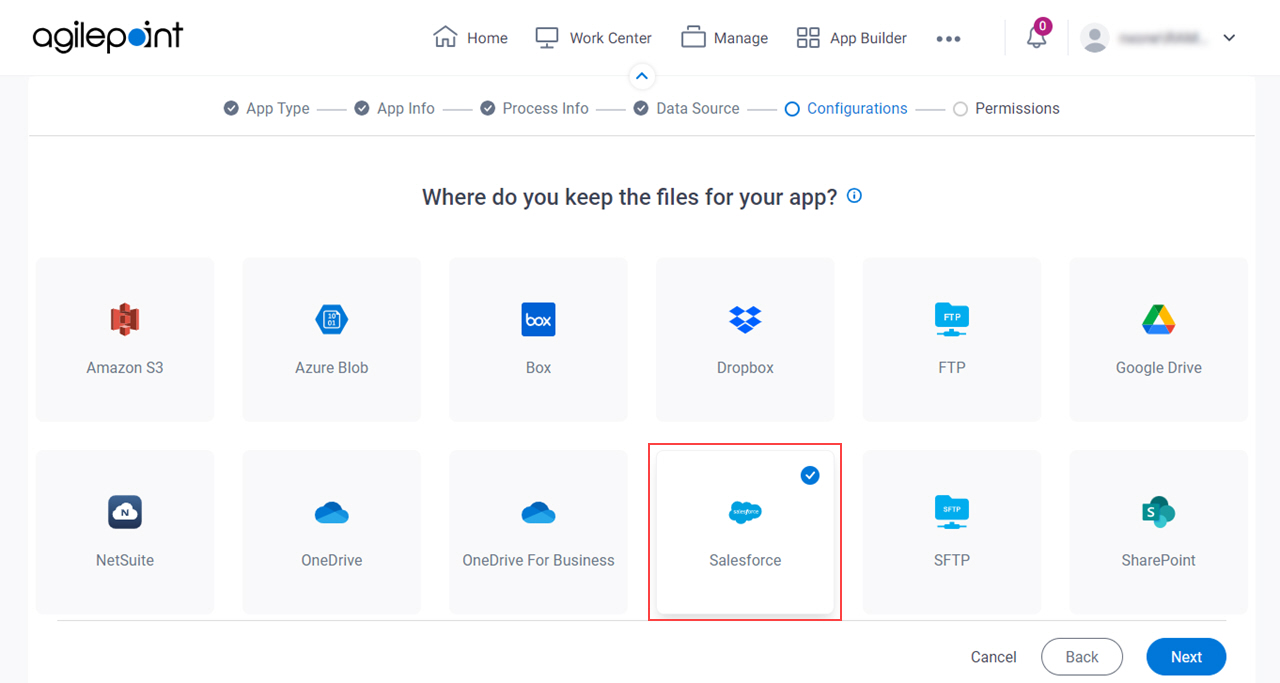The height and width of the screenshot is (683, 1280).
Task: Choose the OneDrive For Business cloud icon
Action: 538,513
